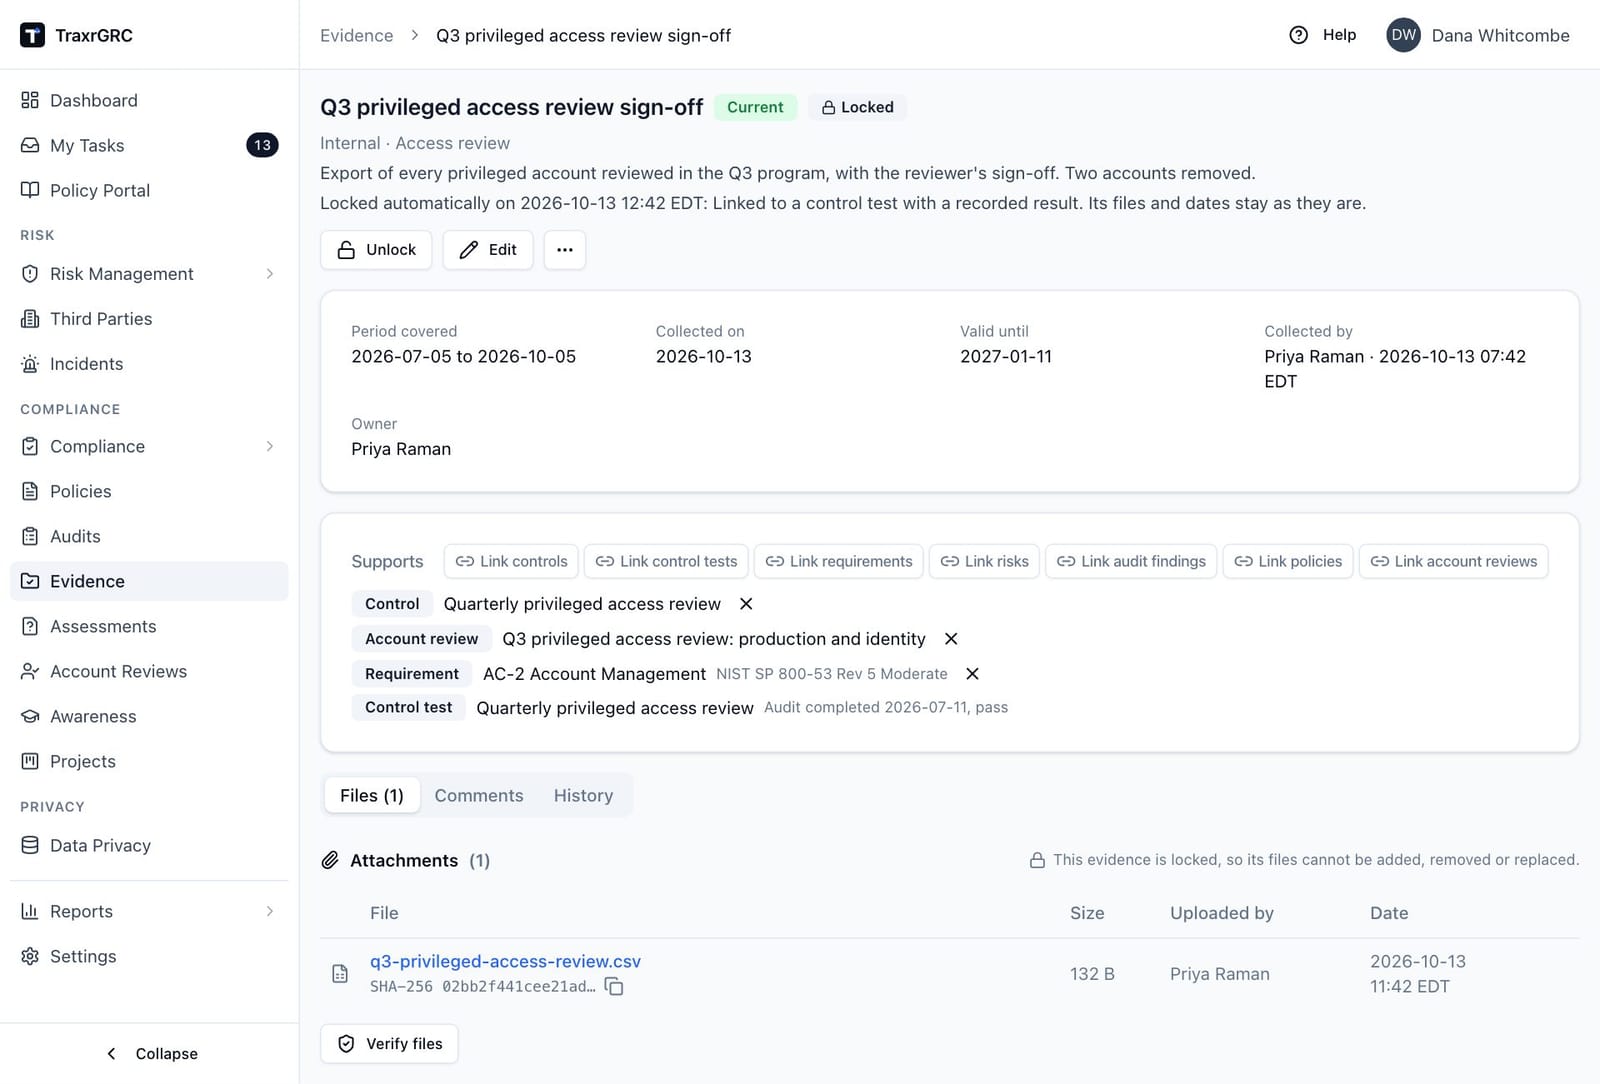
Task: Go to the Evidence breadcrumb
Action: coord(356,35)
